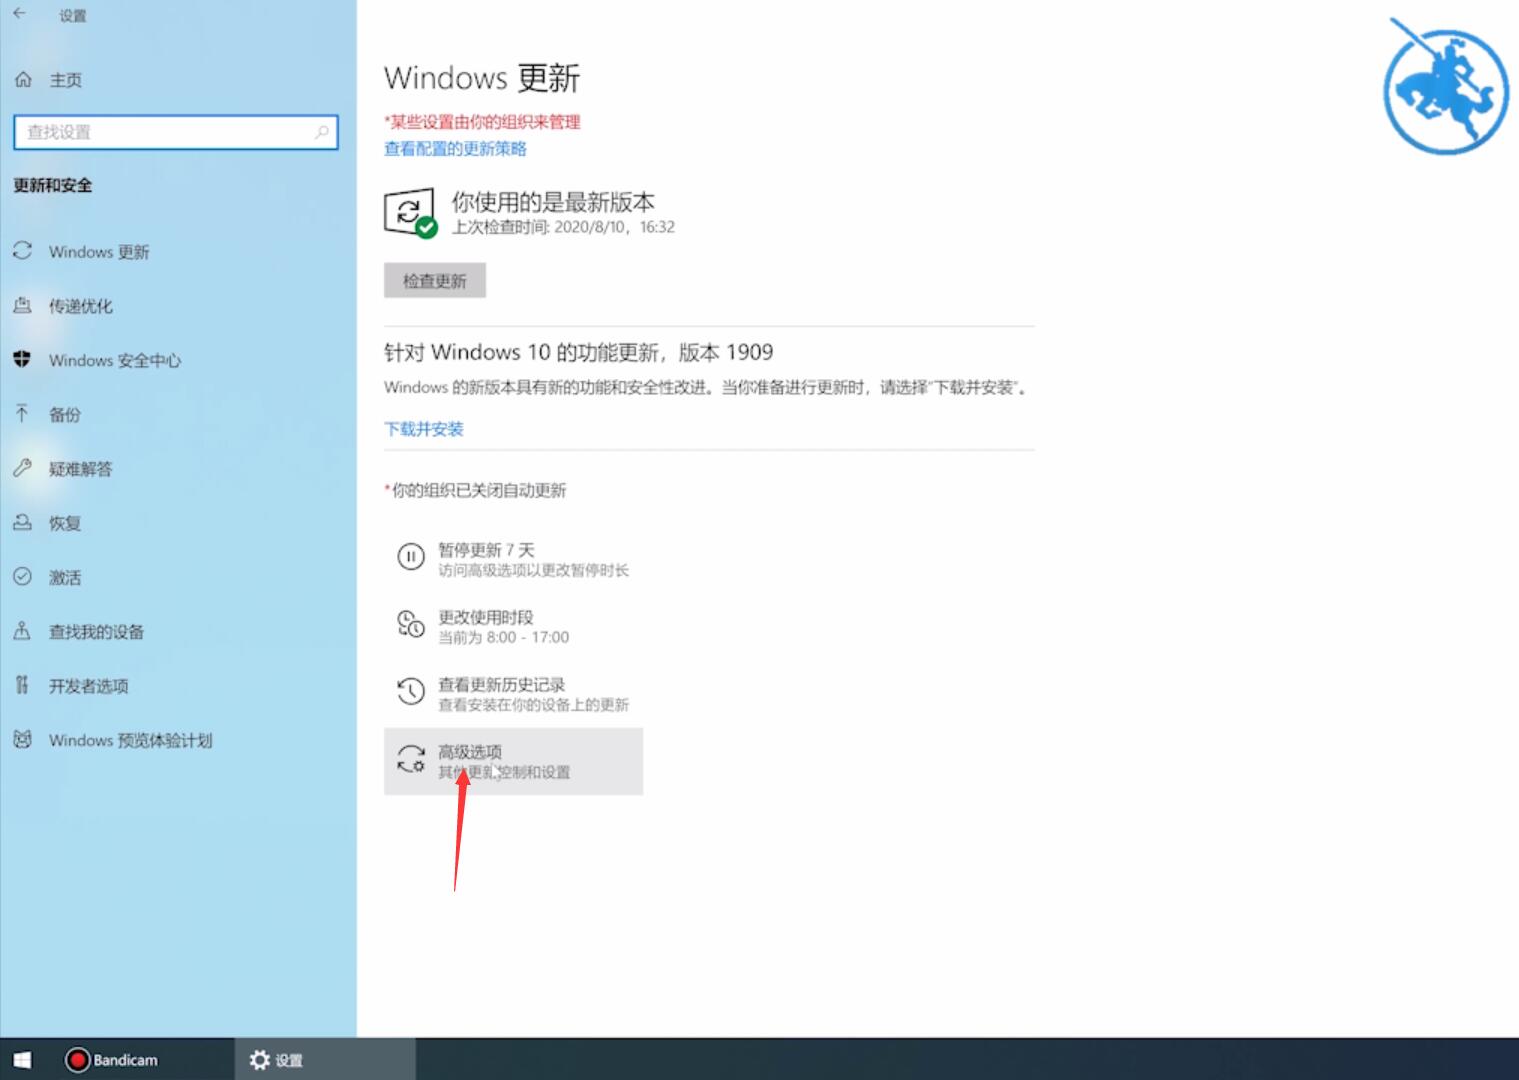
Task: Click the 下载并安装 link
Action: click(x=424, y=428)
